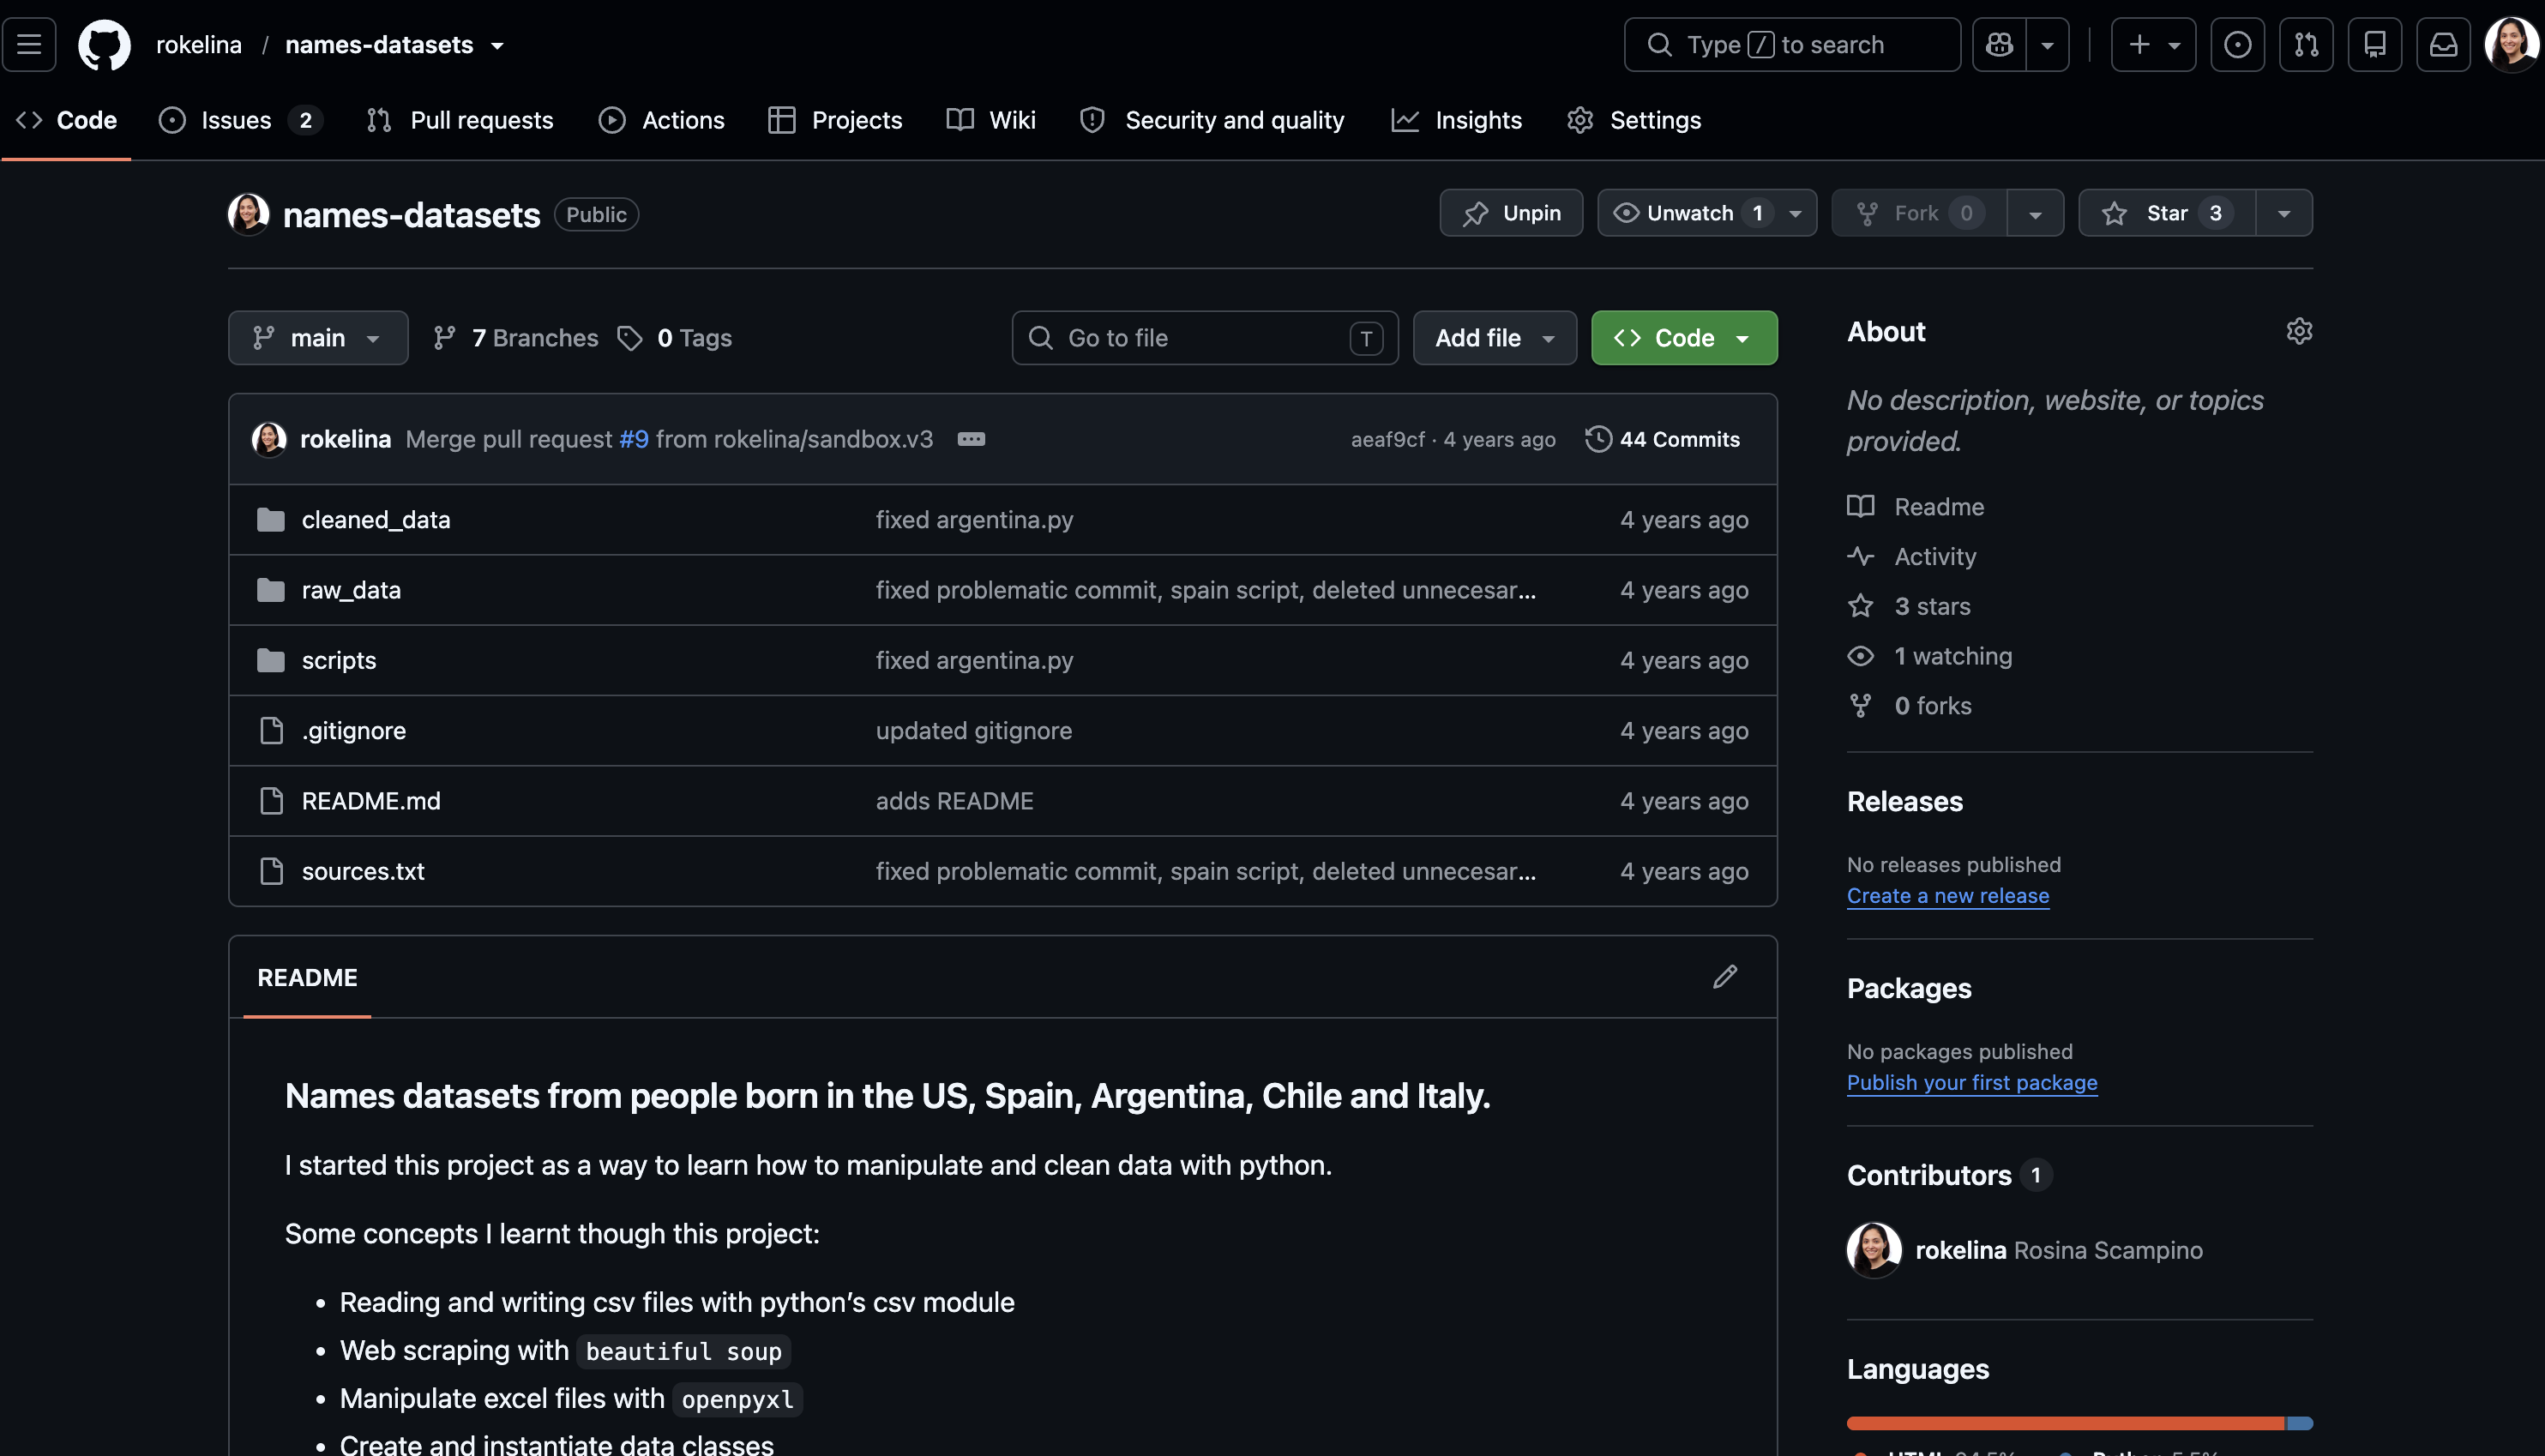The height and width of the screenshot is (1456, 2545).
Task: Open the main branch selector dropdown
Action: point(318,338)
